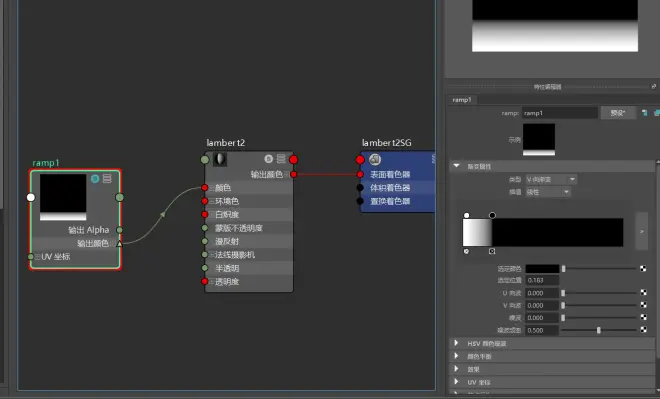The image size is (660, 399).
Task: Click the 预设 presets button
Action: coord(618,113)
